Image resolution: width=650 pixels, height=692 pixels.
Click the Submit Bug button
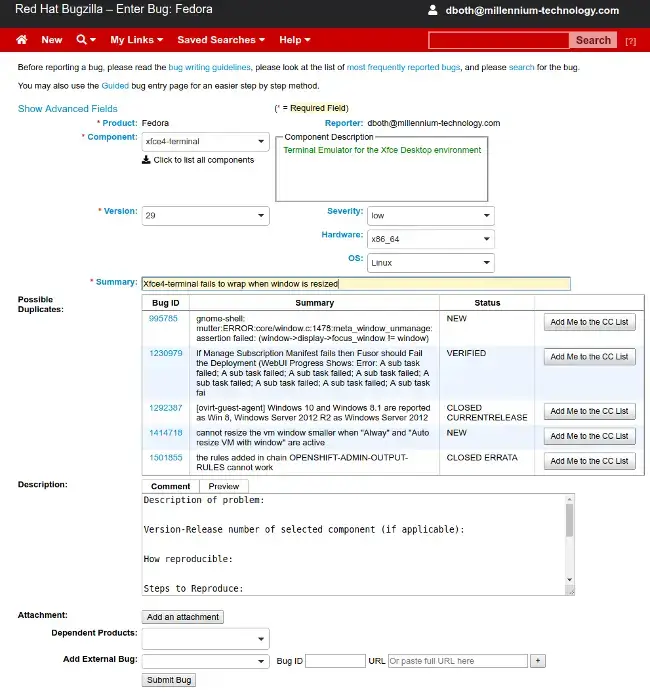(x=169, y=680)
